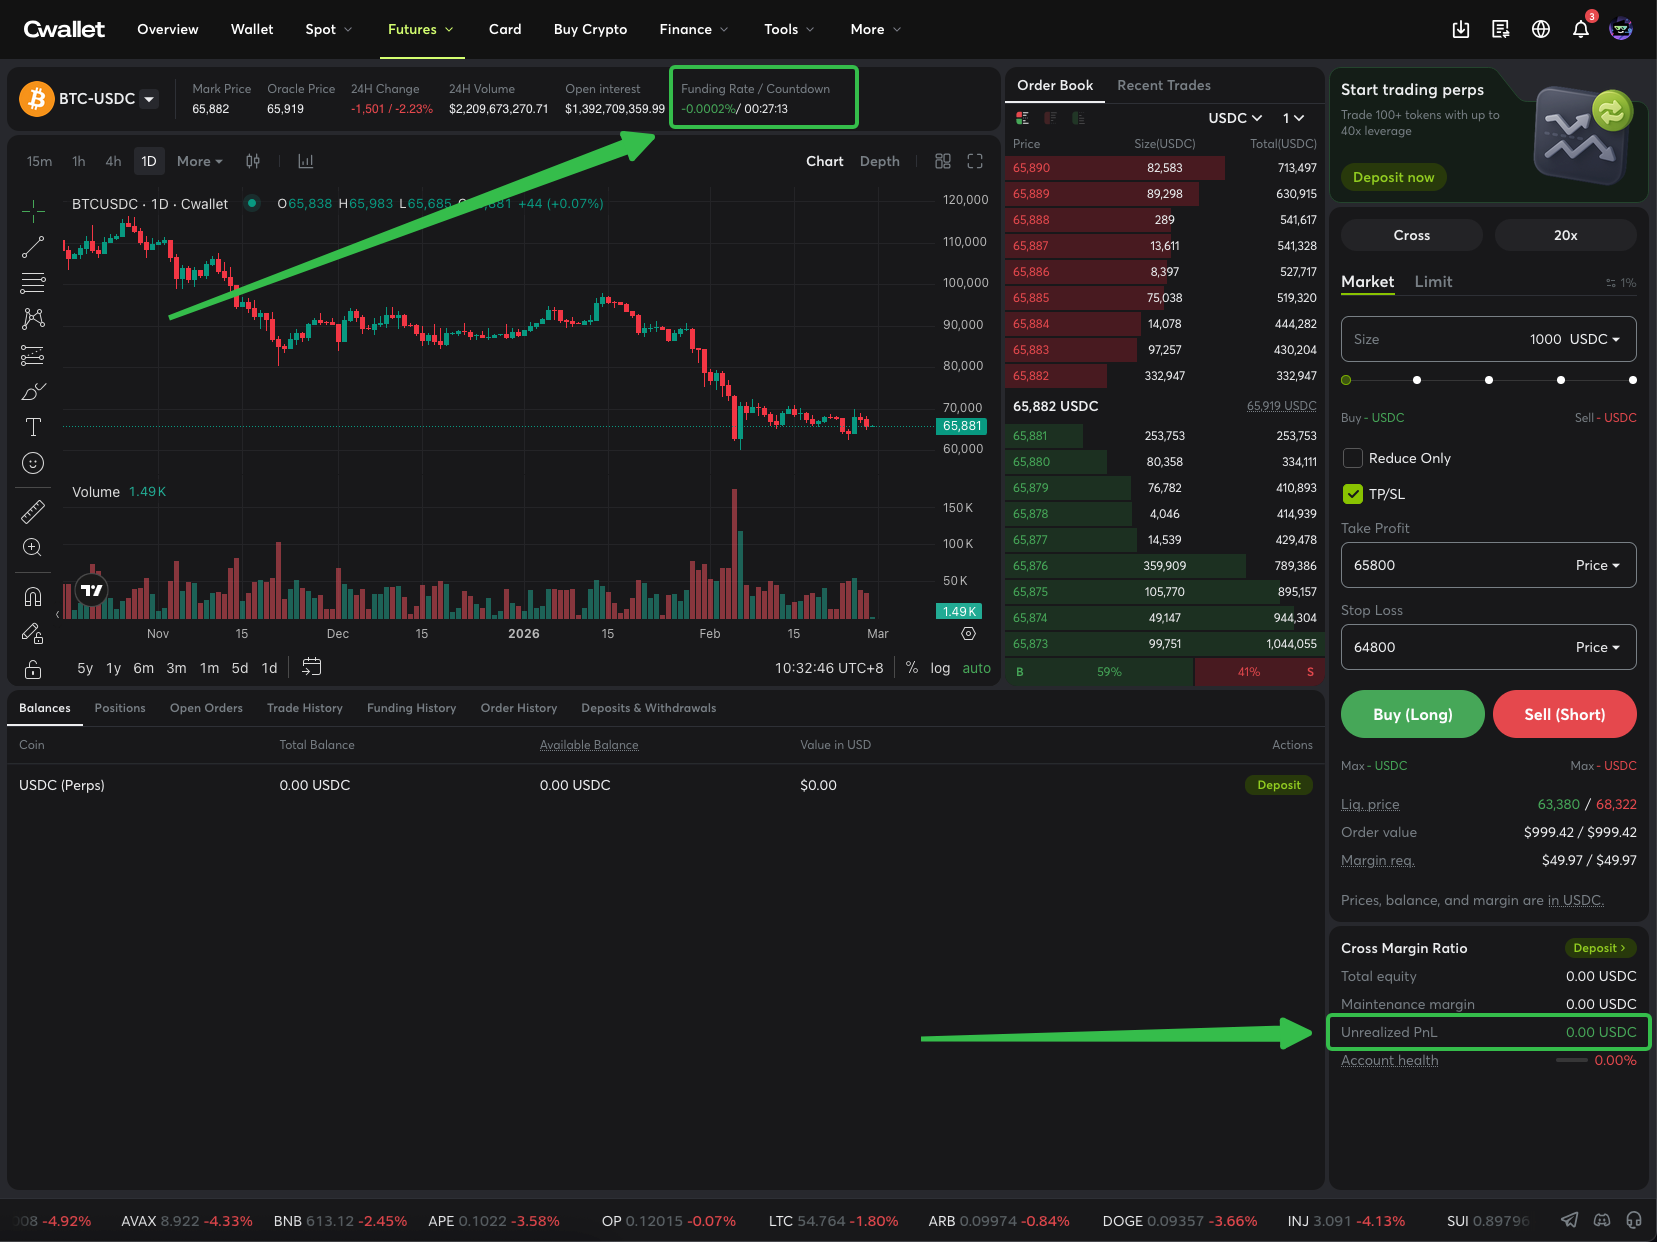
Task: Click the language globe icon
Action: point(1541,29)
